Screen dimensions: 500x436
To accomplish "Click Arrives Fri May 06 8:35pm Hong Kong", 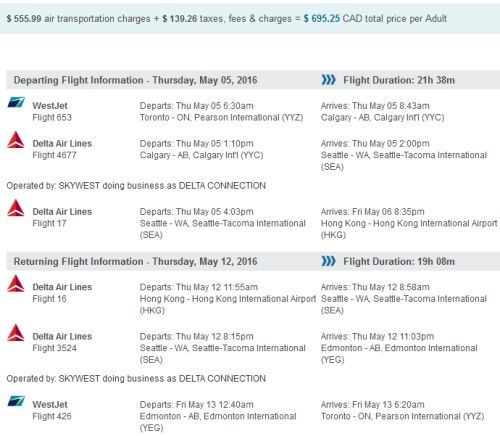I will pyautogui.click(x=409, y=223).
